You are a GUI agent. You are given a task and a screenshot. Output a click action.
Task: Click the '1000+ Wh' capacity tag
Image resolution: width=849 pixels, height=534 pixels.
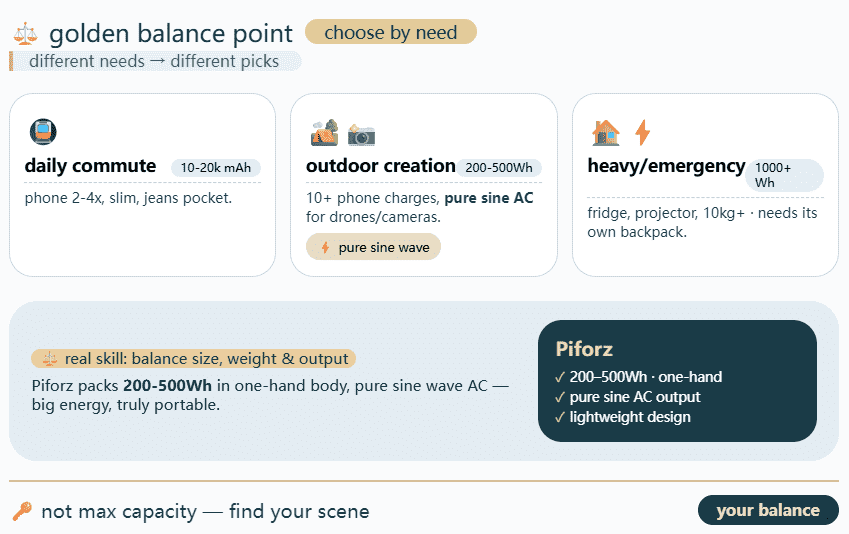click(784, 175)
